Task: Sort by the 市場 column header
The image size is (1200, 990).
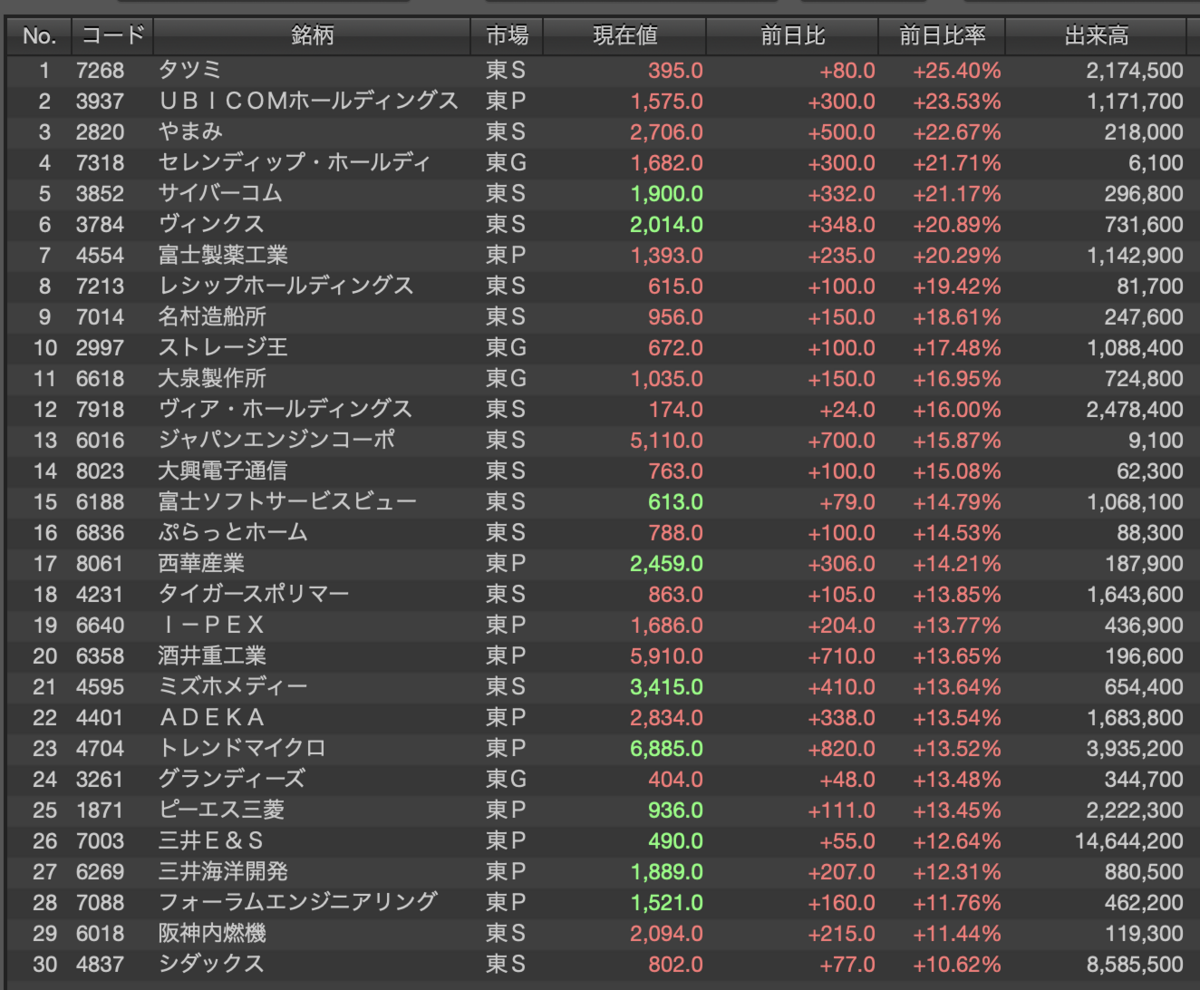Action: 507,37
